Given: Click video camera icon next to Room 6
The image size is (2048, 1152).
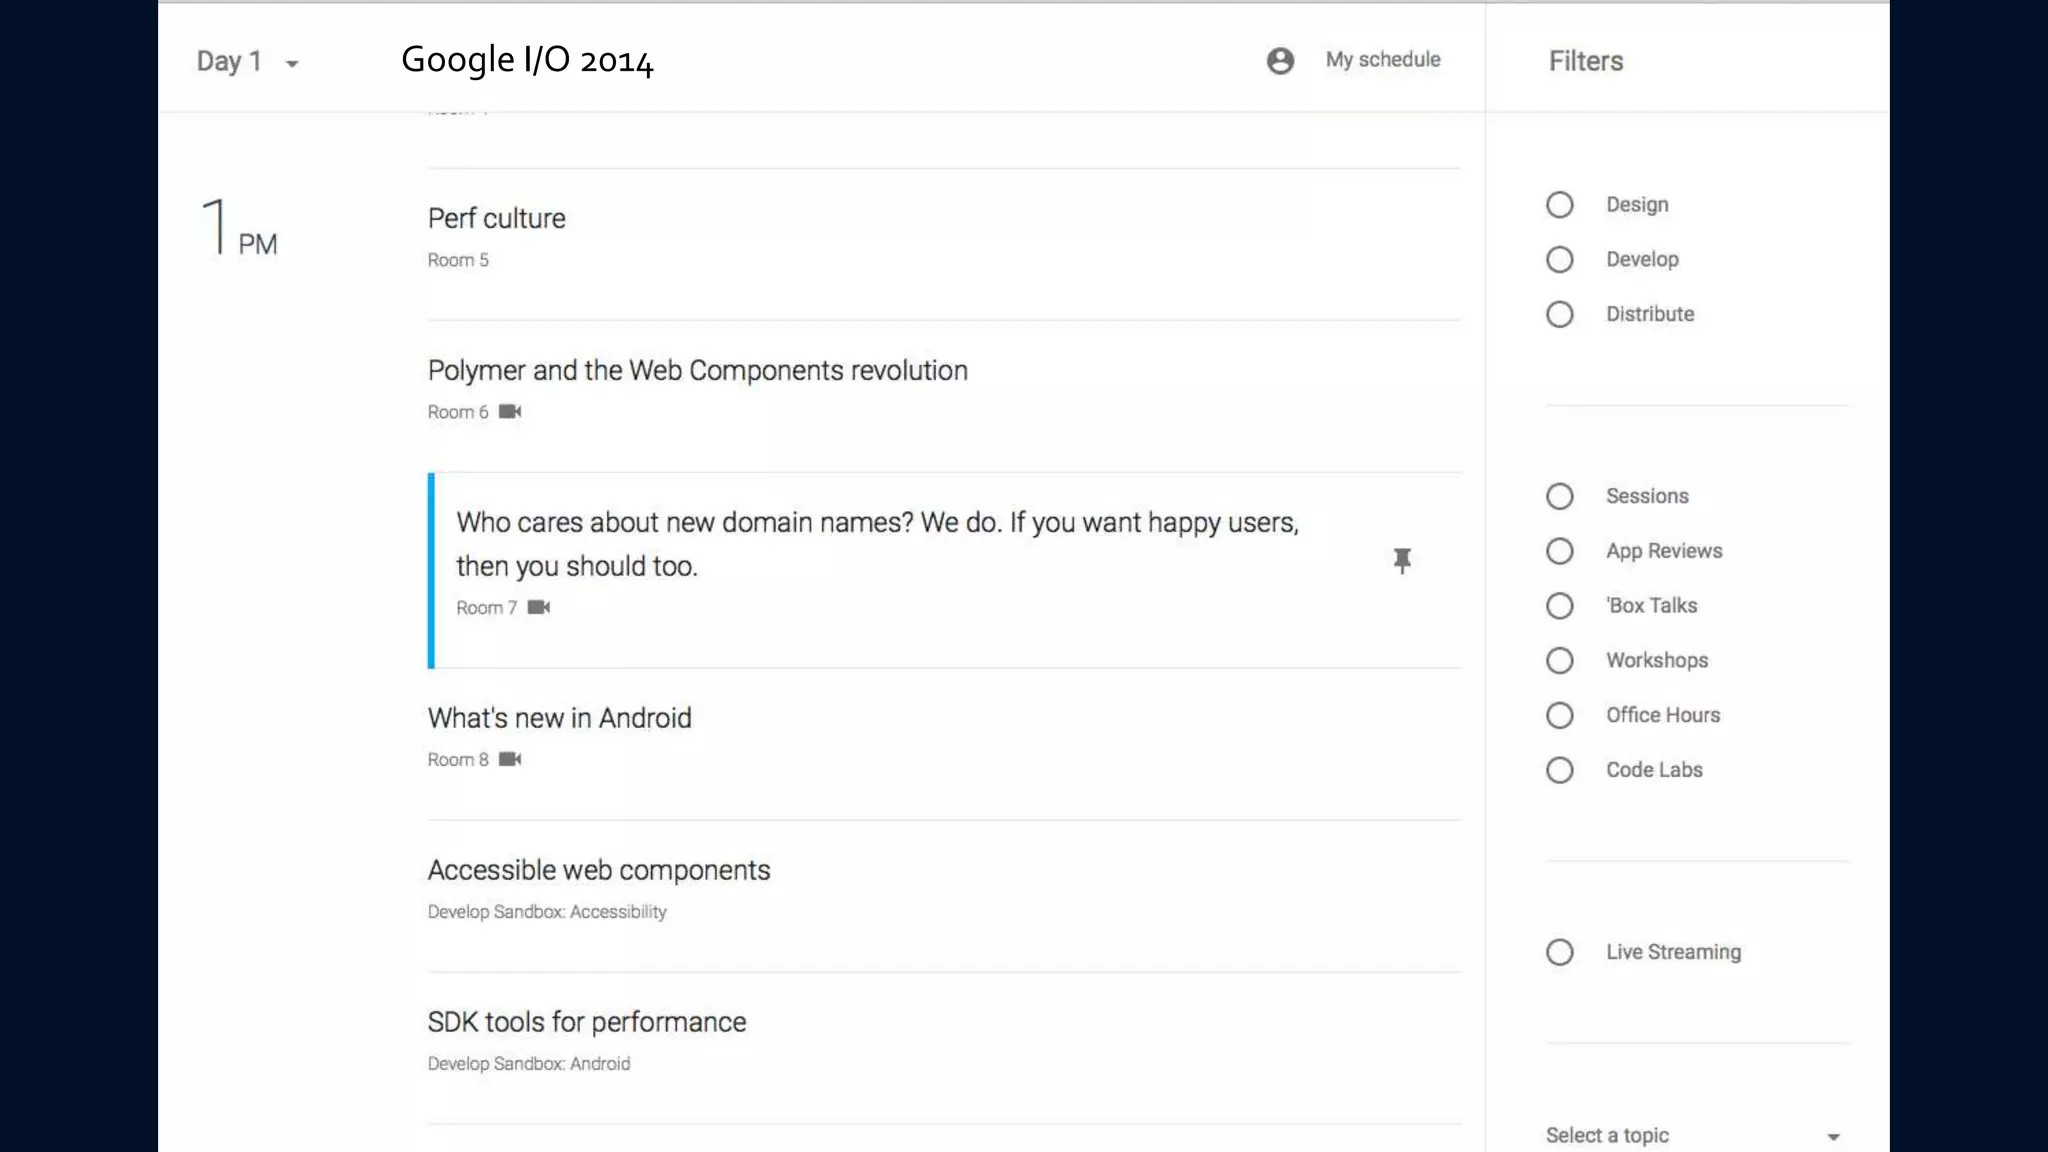Looking at the screenshot, I should [x=510, y=411].
